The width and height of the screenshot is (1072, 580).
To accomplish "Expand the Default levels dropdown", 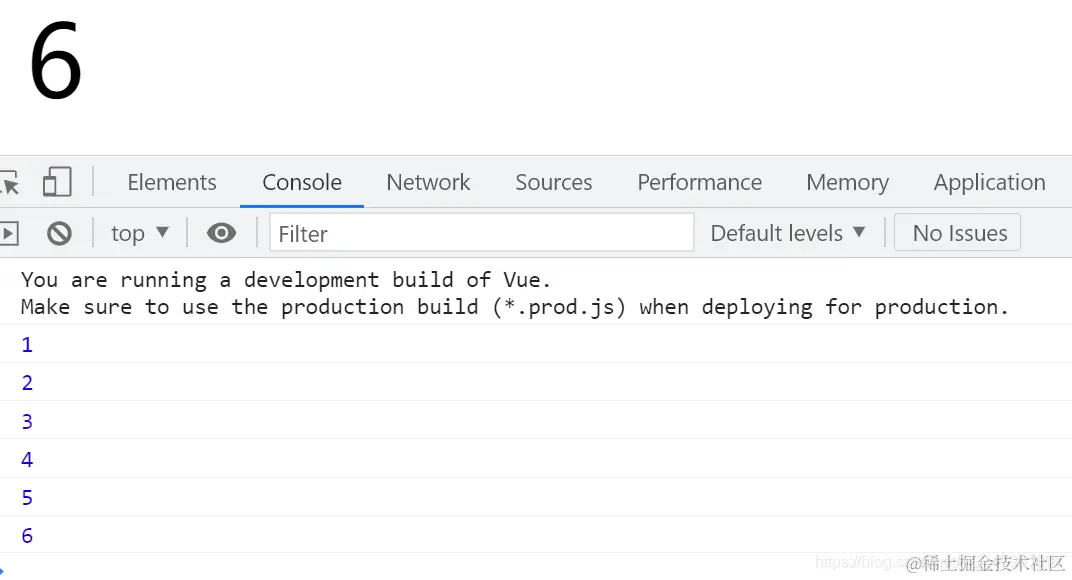I will click(787, 233).
